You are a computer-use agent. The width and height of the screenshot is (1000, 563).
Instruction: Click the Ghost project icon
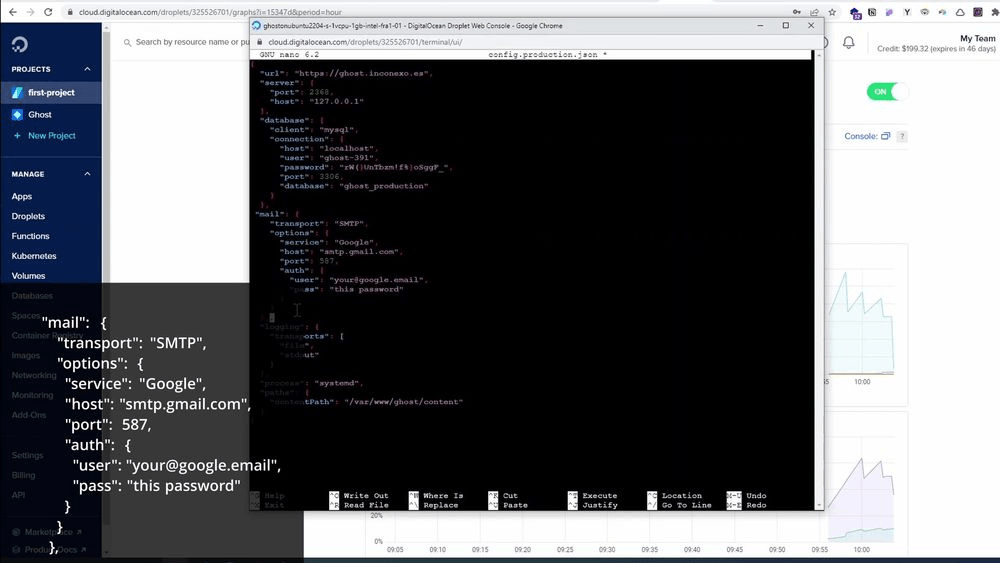[17, 115]
